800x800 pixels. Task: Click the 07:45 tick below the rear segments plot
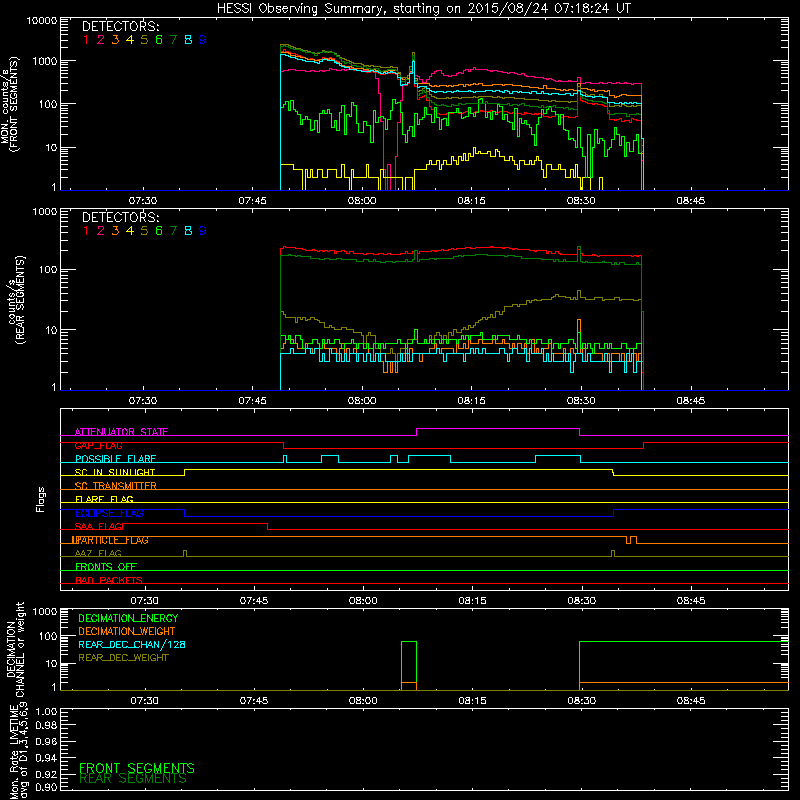pos(253,401)
